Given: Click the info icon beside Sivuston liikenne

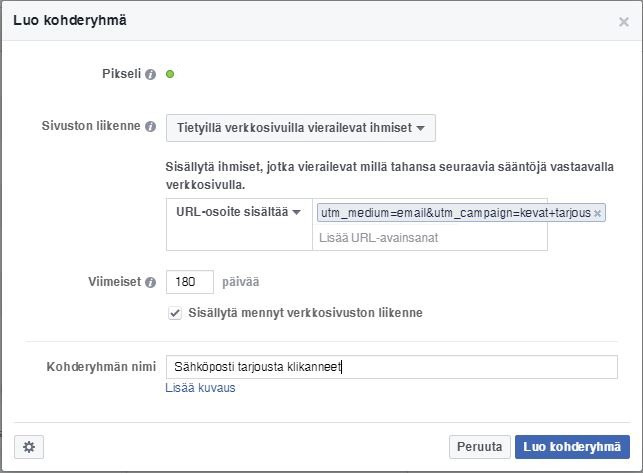Looking at the screenshot, I should point(150,126).
